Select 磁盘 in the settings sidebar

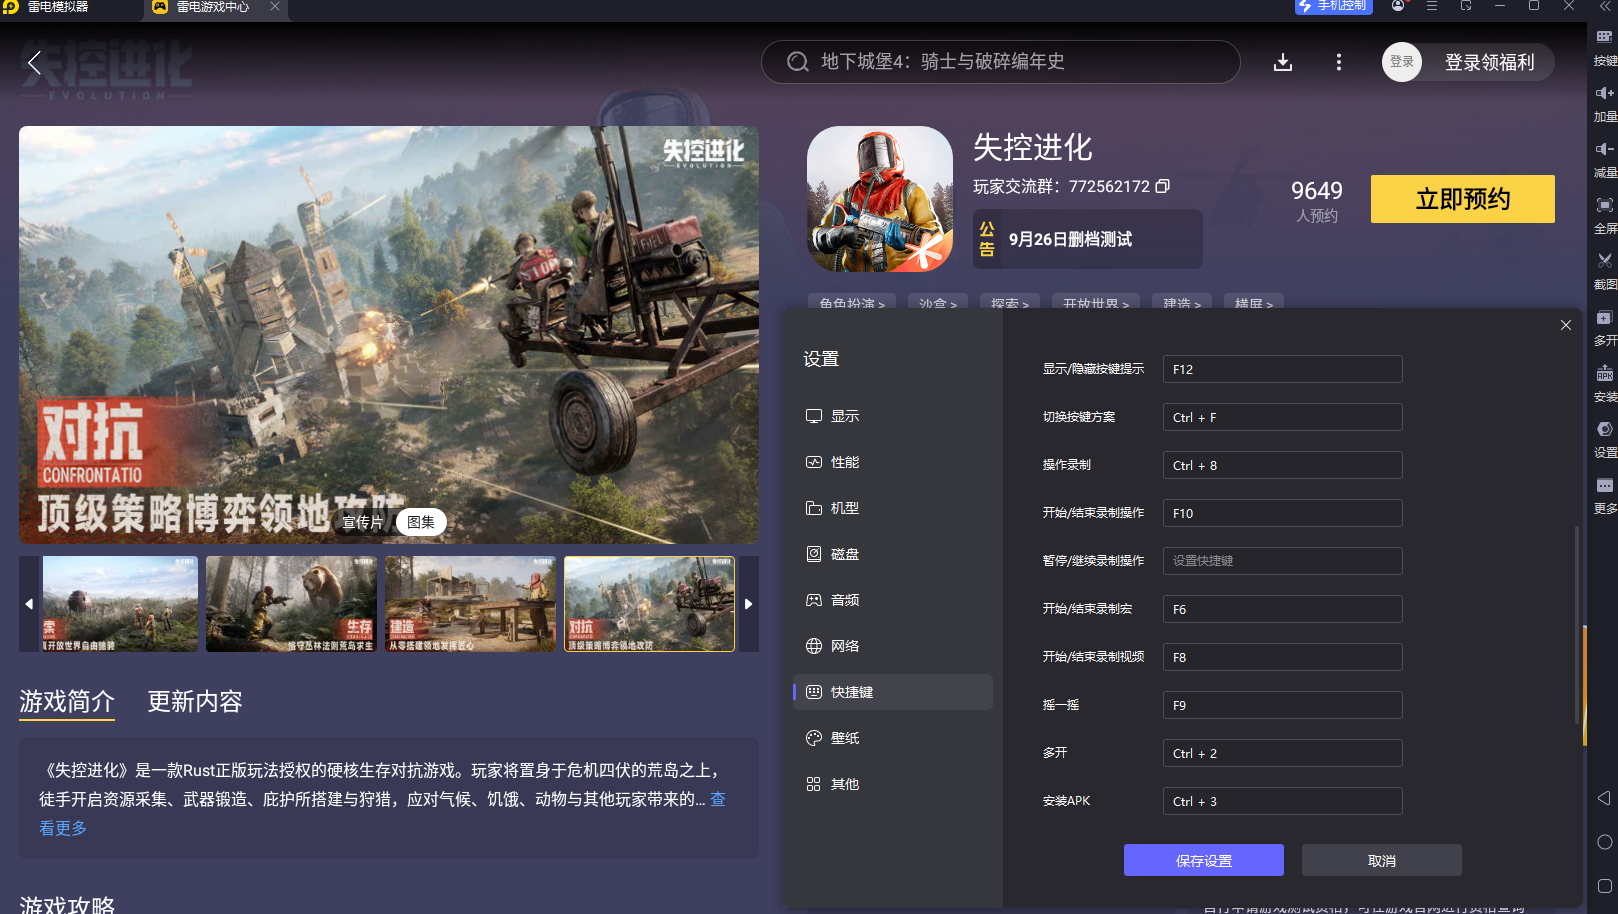coord(893,554)
